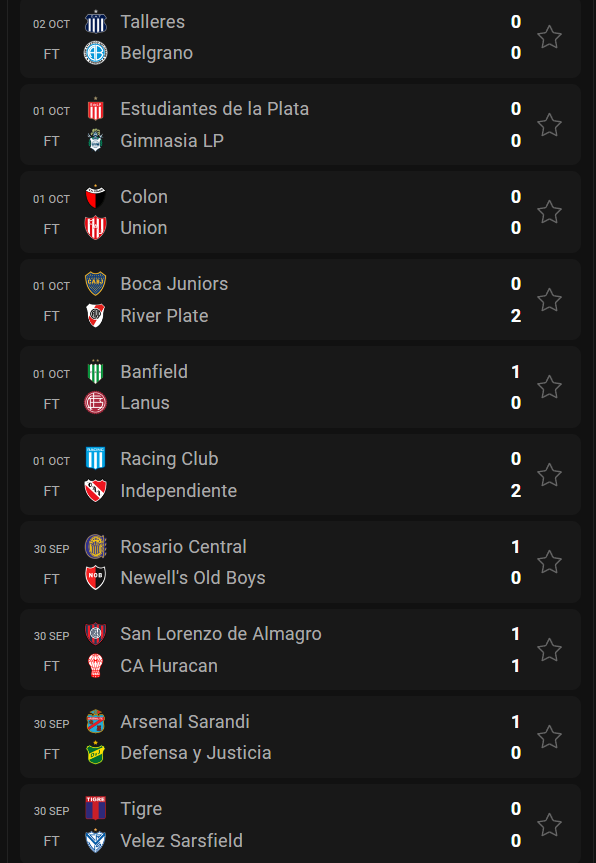Image resolution: width=596 pixels, height=863 pixels.
Task: Select the Boca Juniors crest icon
Action: tap(95, 284)
